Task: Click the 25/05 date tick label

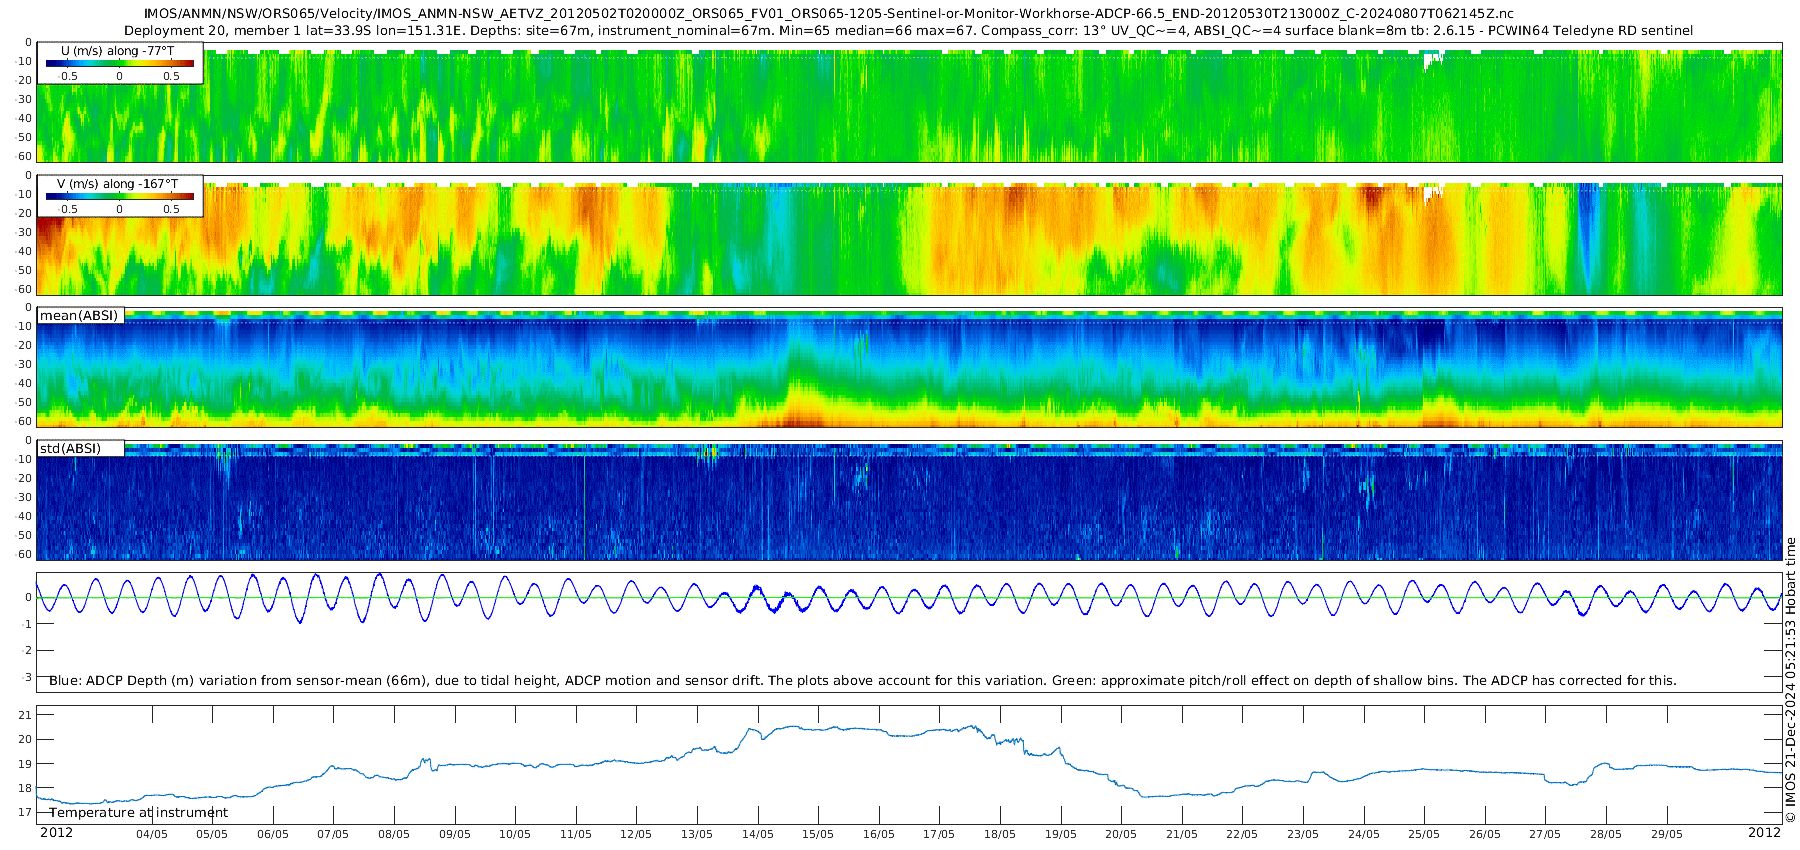Action: 1424,834
